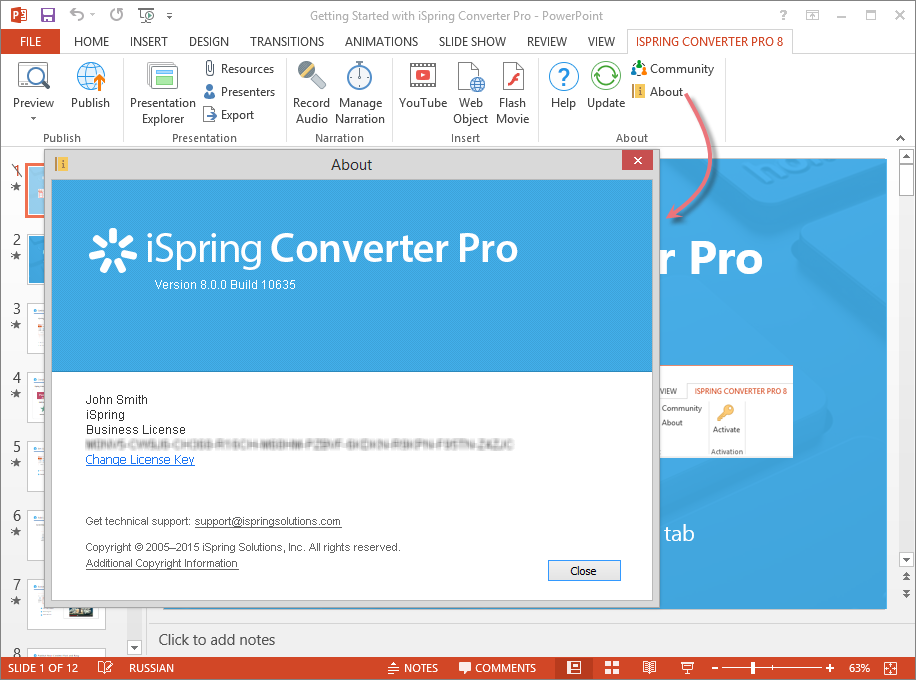Click the Change License Key link
Screen dimensions: 916x680
click(x=140, y=460)
